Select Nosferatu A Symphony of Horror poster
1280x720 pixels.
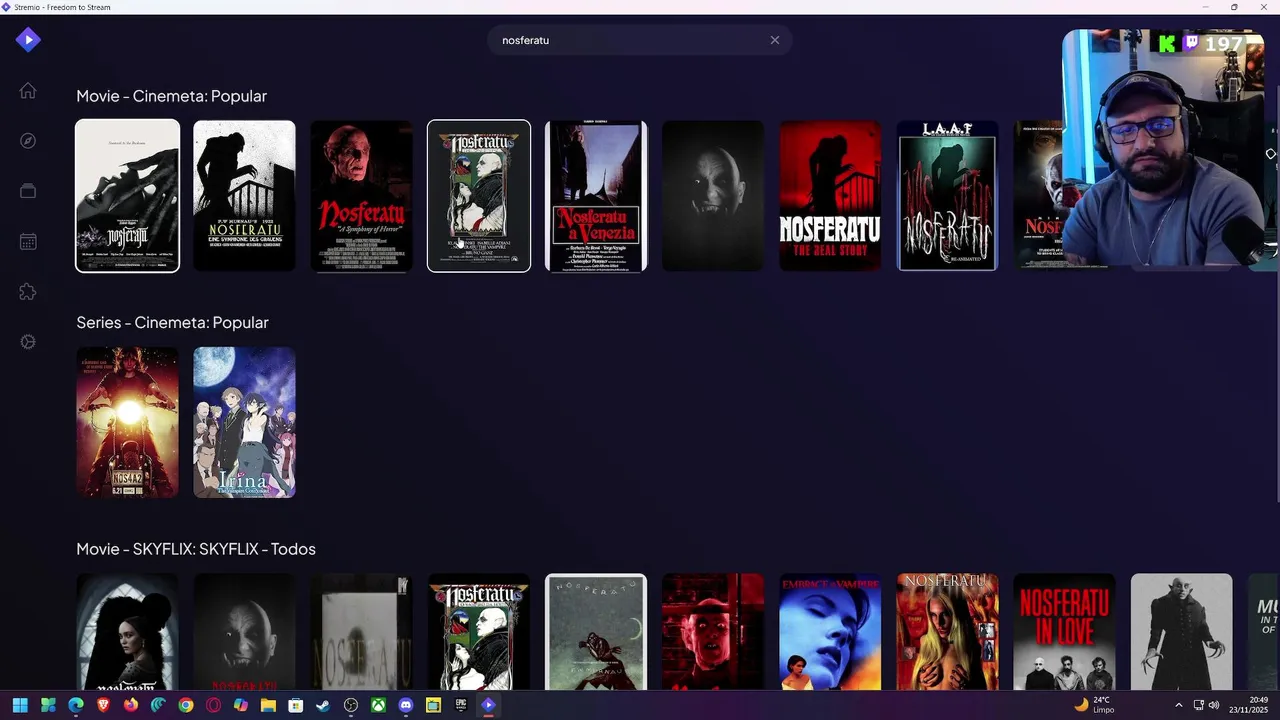point(361,196)
